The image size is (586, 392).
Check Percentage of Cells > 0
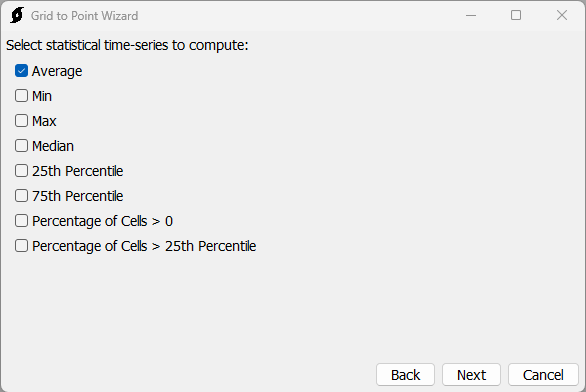tap(21, 220)
